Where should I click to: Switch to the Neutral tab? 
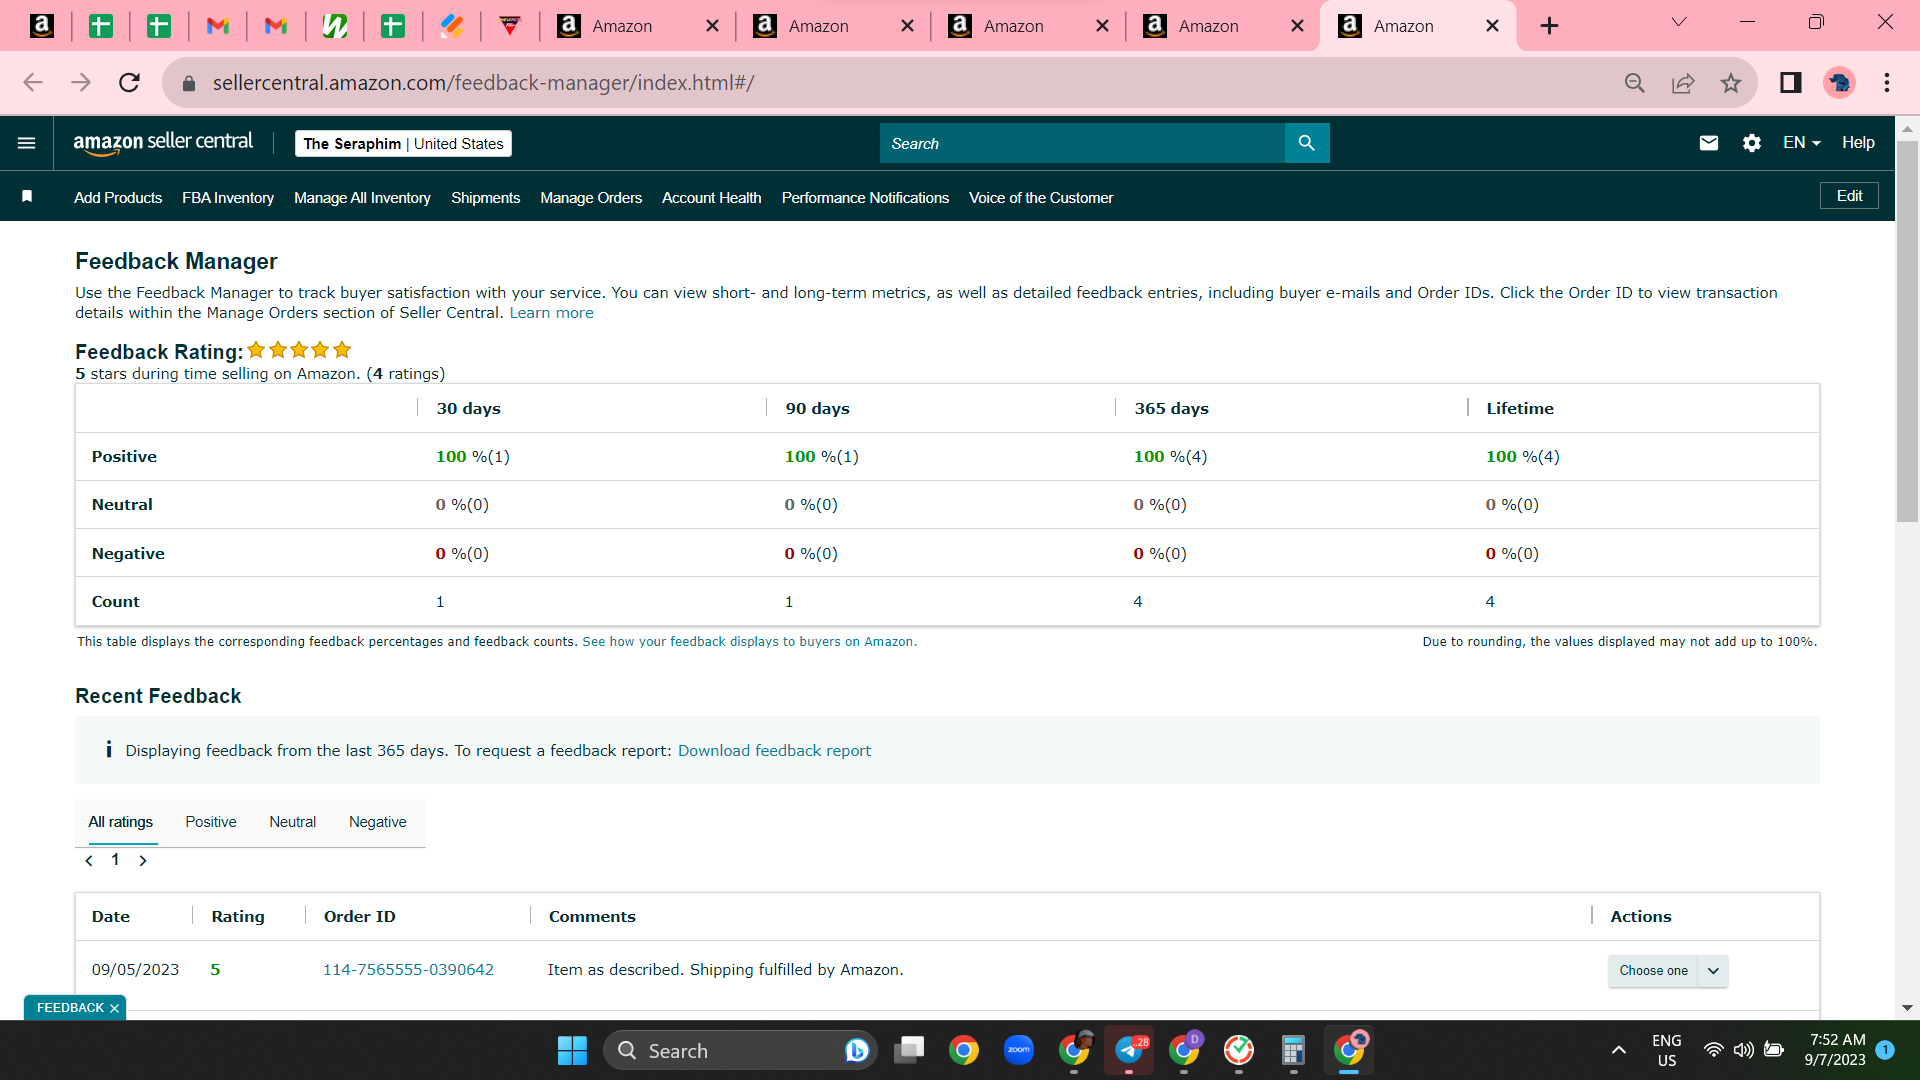pos(293,822)
